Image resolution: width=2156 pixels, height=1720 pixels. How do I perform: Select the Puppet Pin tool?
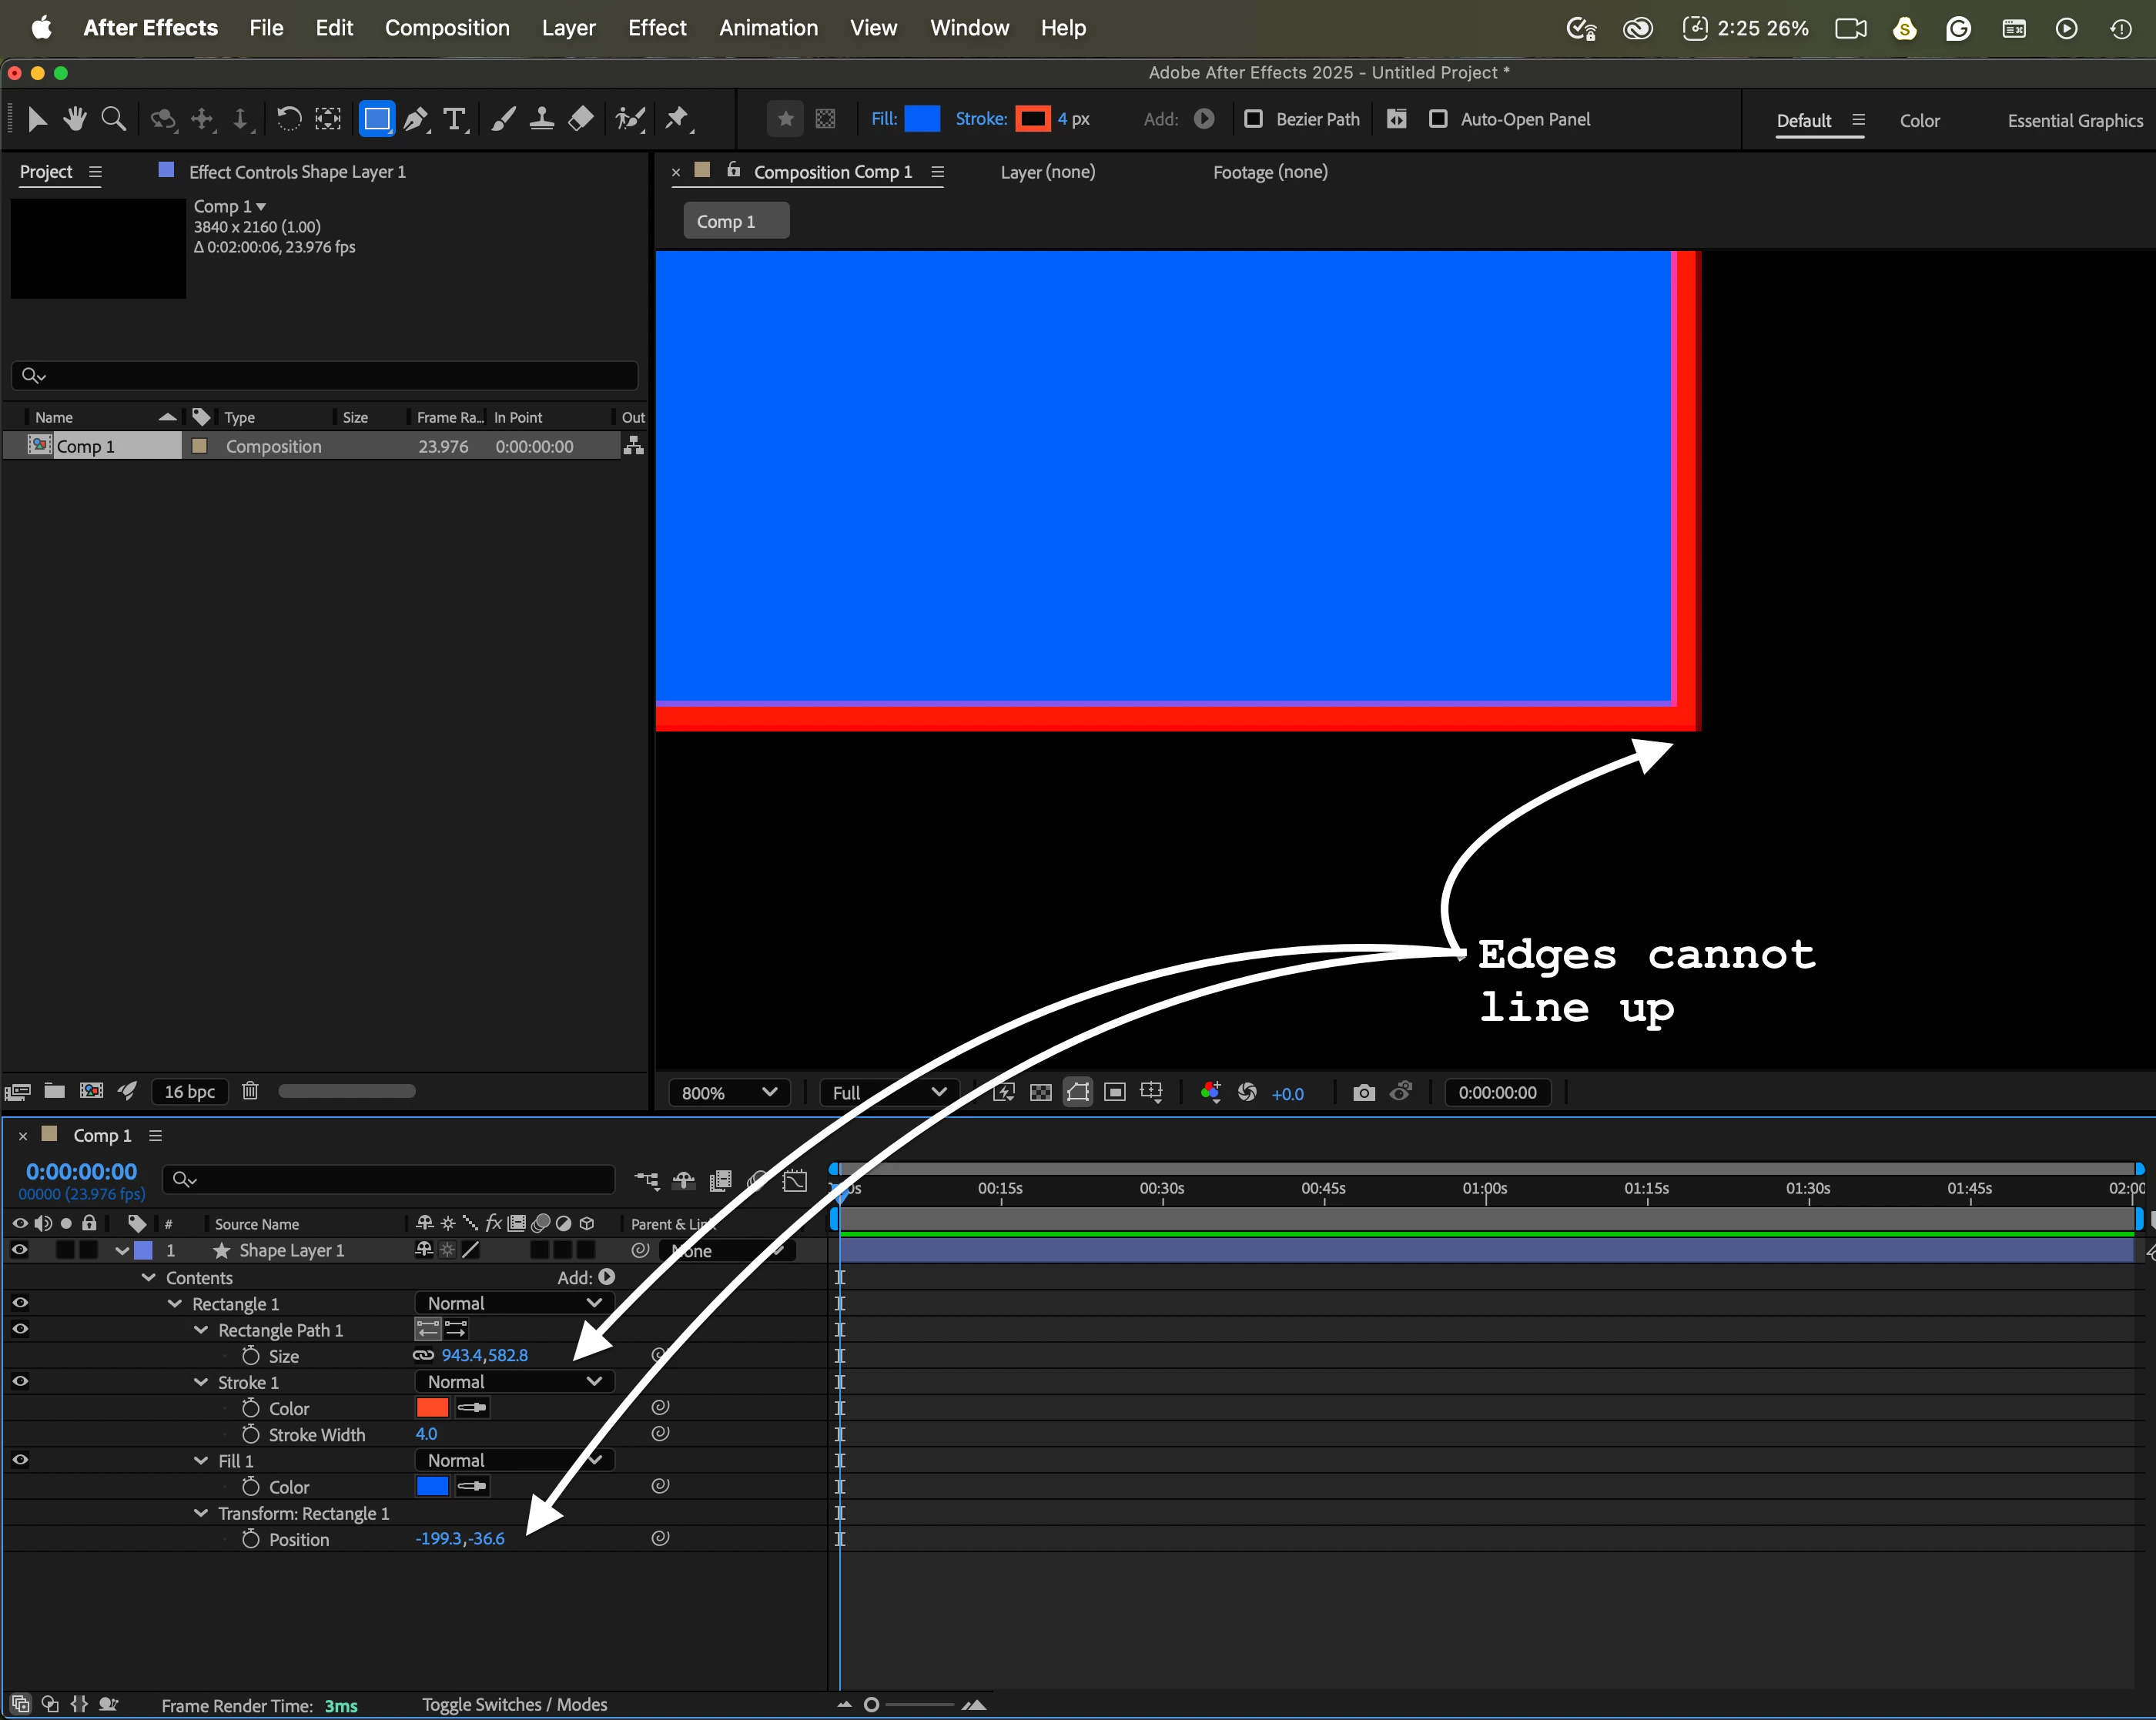coord(678,120)
